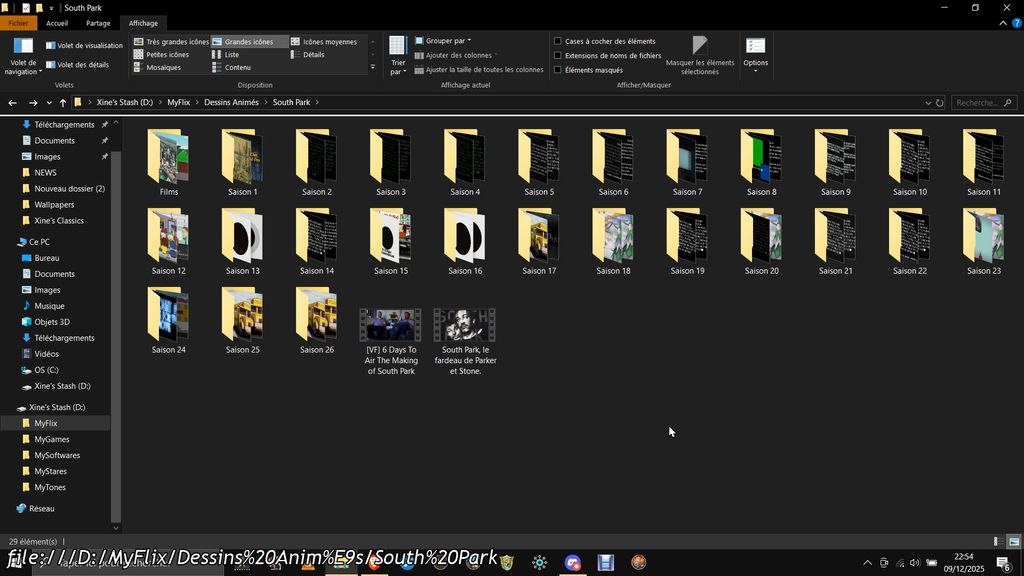Click Dessins Animés in the breadcrumb path

pos(231,103)
